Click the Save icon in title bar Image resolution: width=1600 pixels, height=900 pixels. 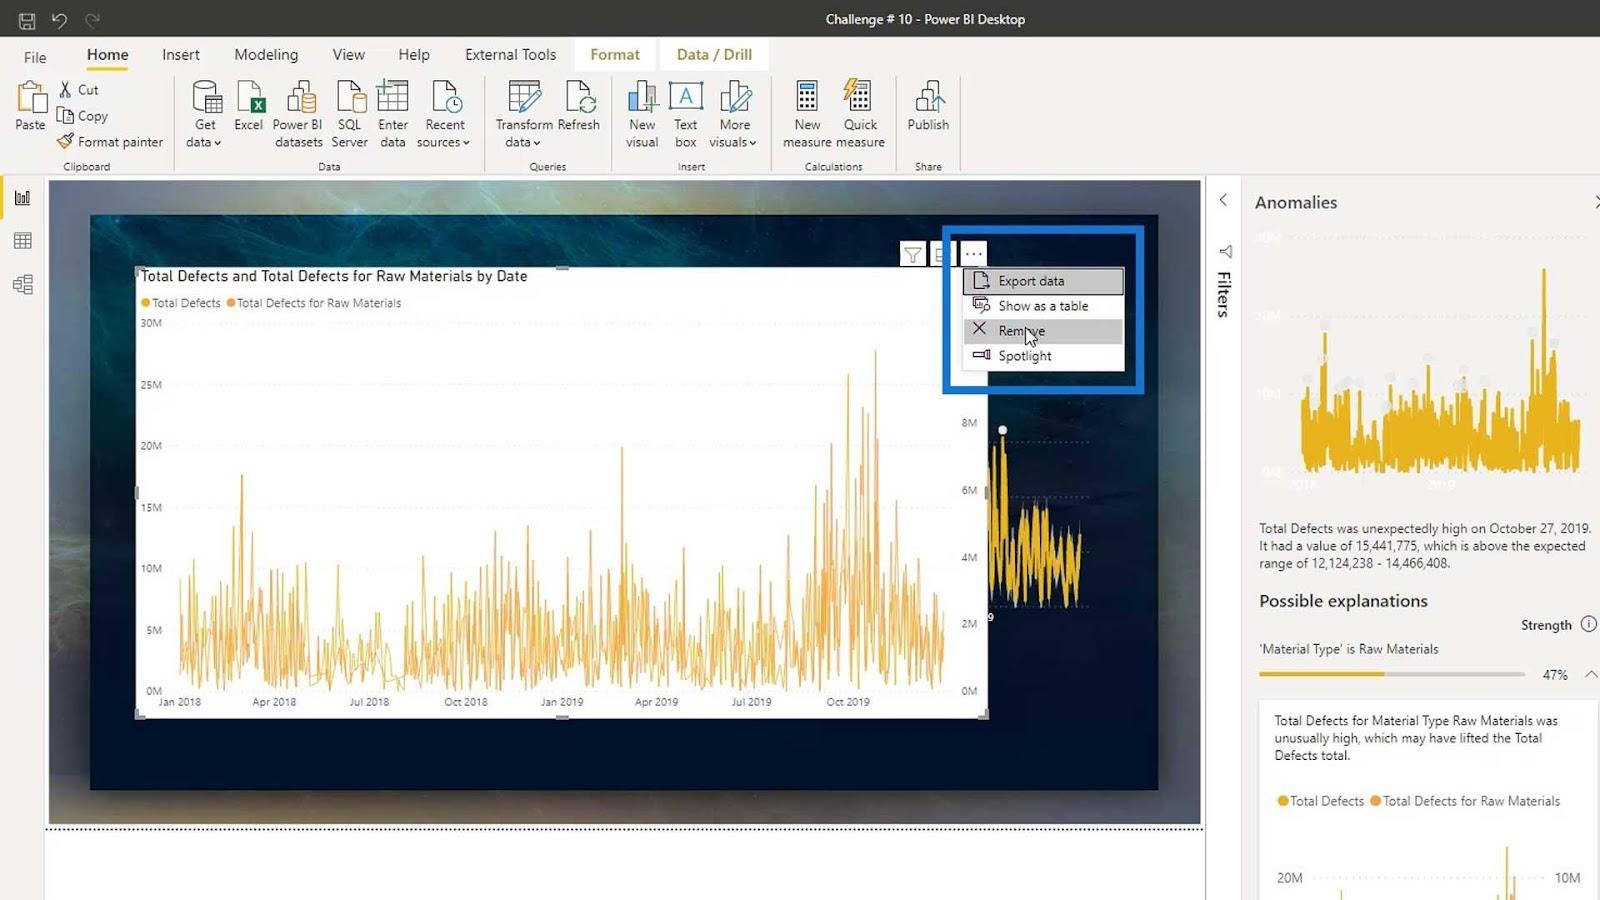click(x=27, y=20)
